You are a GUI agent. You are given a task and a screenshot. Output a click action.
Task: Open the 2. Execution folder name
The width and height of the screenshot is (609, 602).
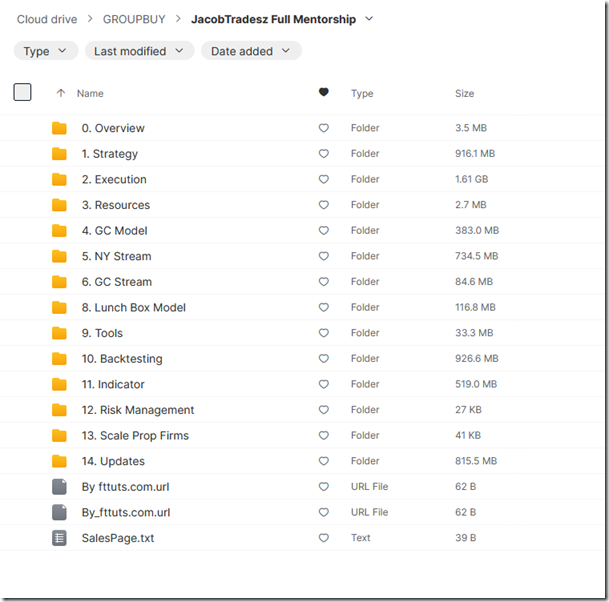(114, 179)
